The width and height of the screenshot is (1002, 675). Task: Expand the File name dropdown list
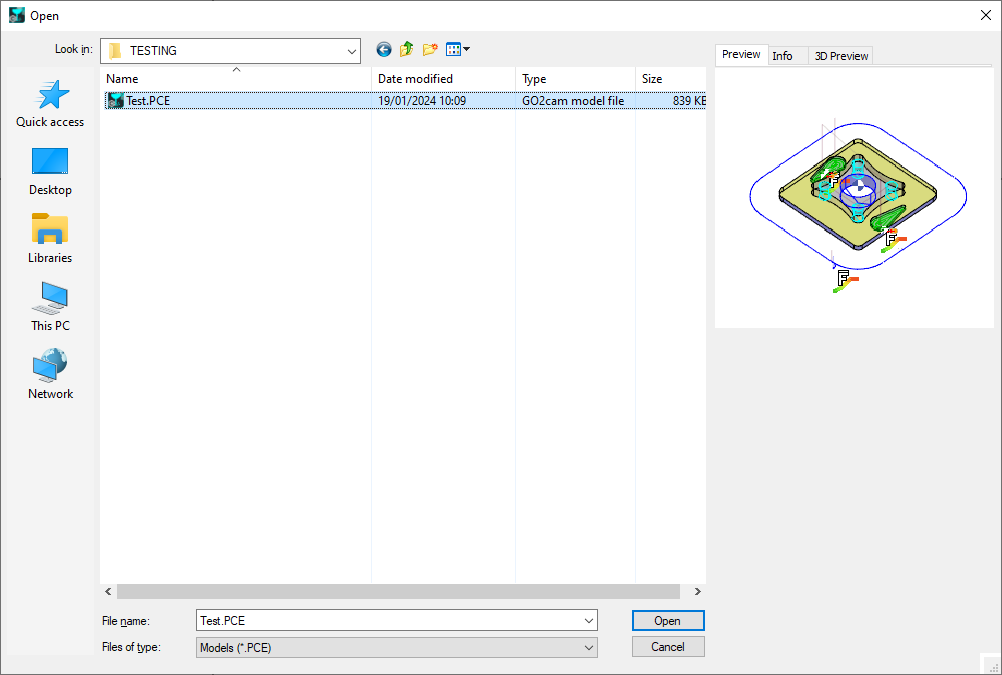click(x=588, y=621)
